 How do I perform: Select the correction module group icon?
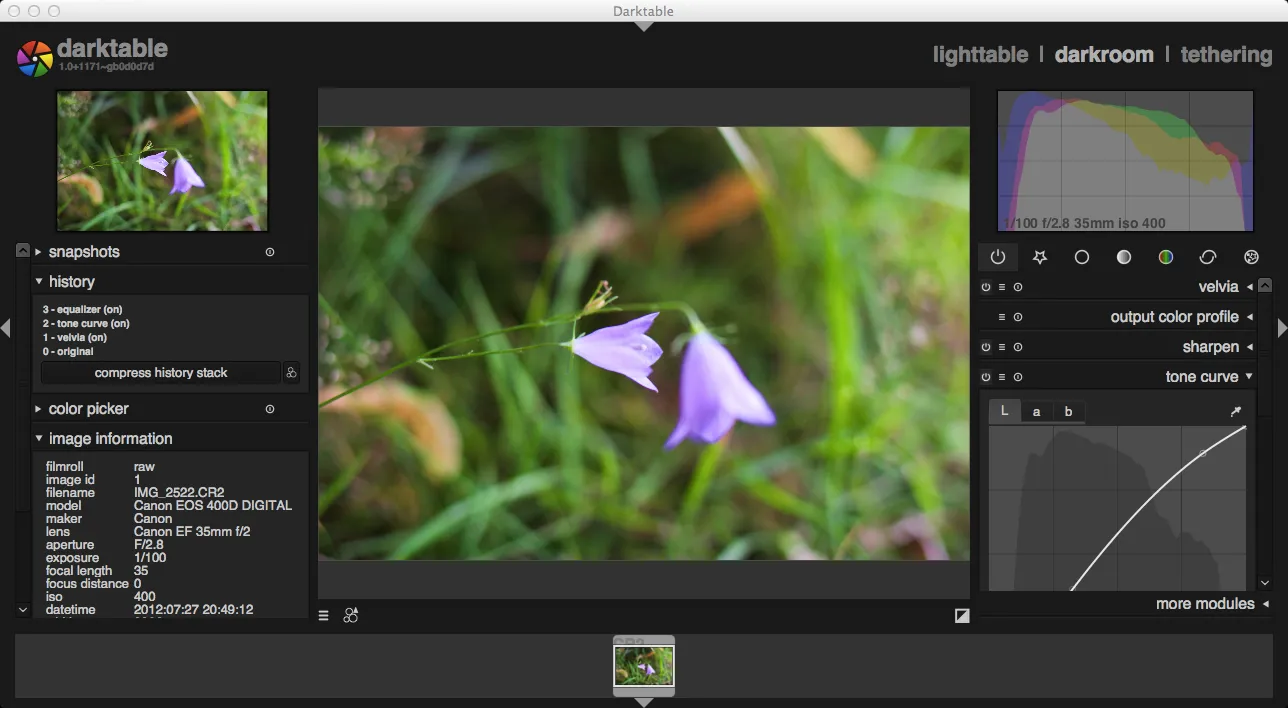click(1207, 257)
